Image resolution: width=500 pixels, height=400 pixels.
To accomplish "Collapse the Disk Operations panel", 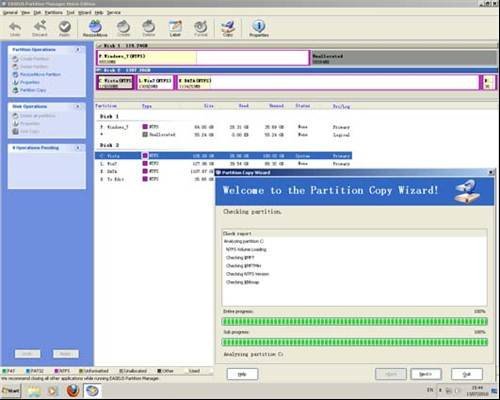I will [x=78, y=106].
